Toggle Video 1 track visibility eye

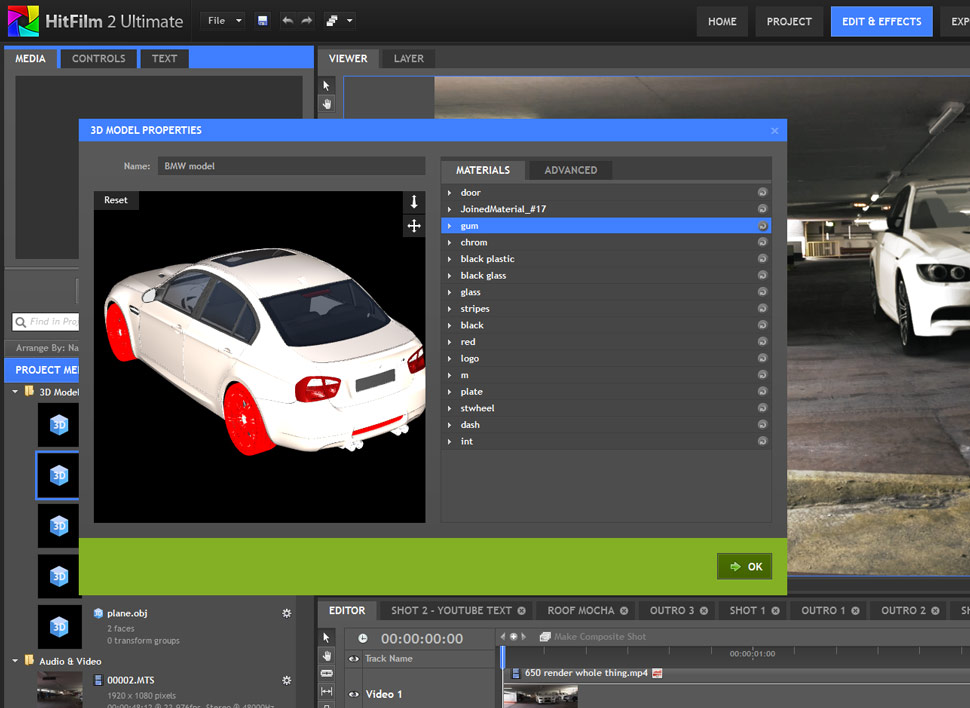[x=354, y=694]
